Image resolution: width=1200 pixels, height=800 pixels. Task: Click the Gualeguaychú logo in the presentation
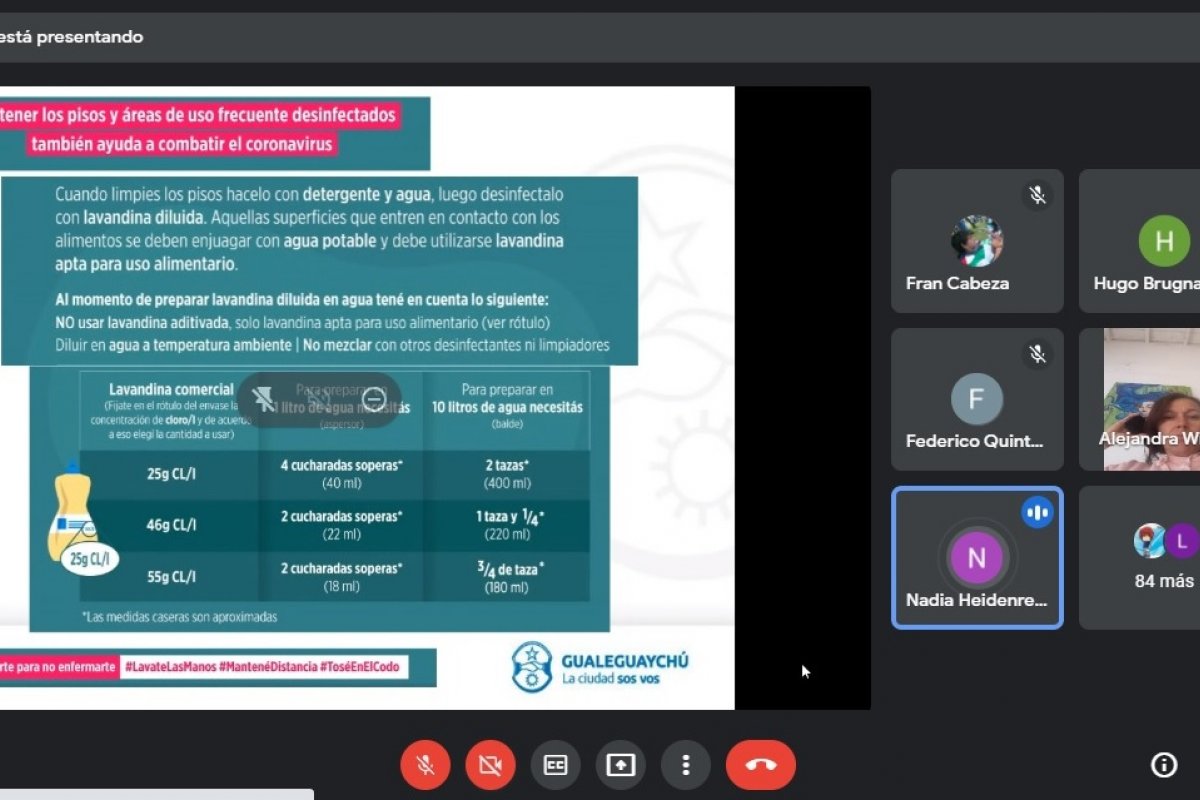tap(600, 666)
